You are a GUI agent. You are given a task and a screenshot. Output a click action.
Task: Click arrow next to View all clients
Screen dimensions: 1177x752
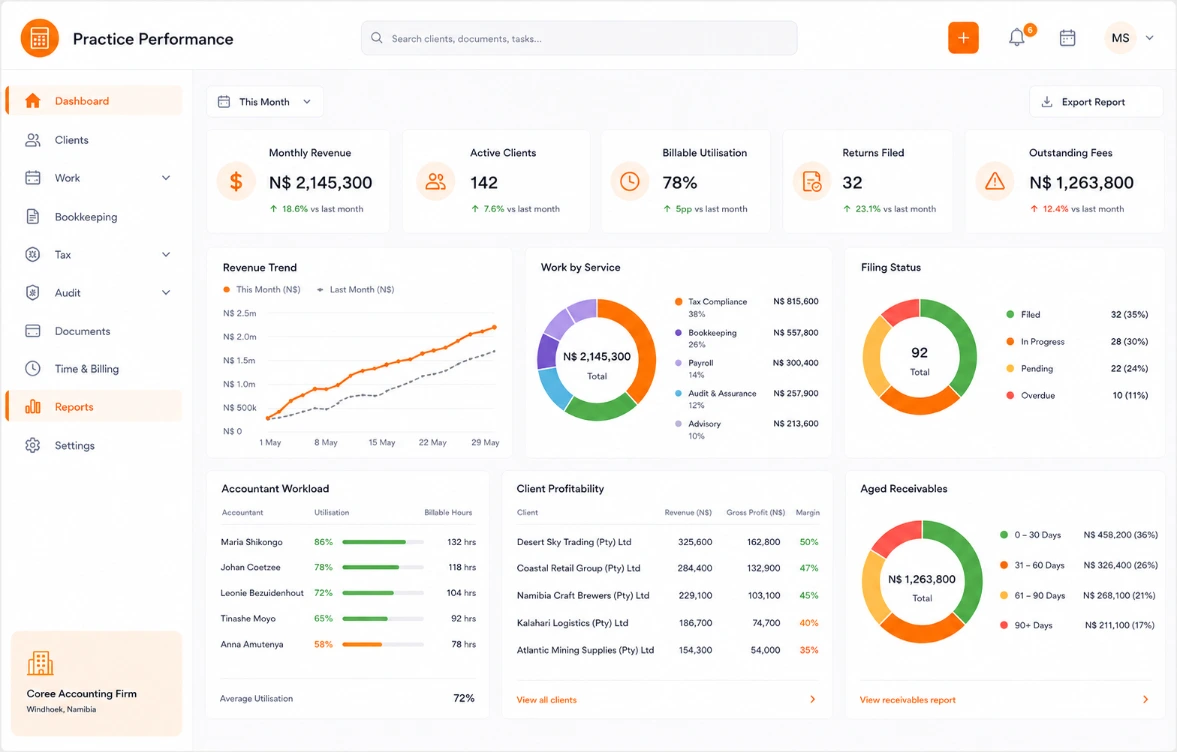click(x=812, y=699)
